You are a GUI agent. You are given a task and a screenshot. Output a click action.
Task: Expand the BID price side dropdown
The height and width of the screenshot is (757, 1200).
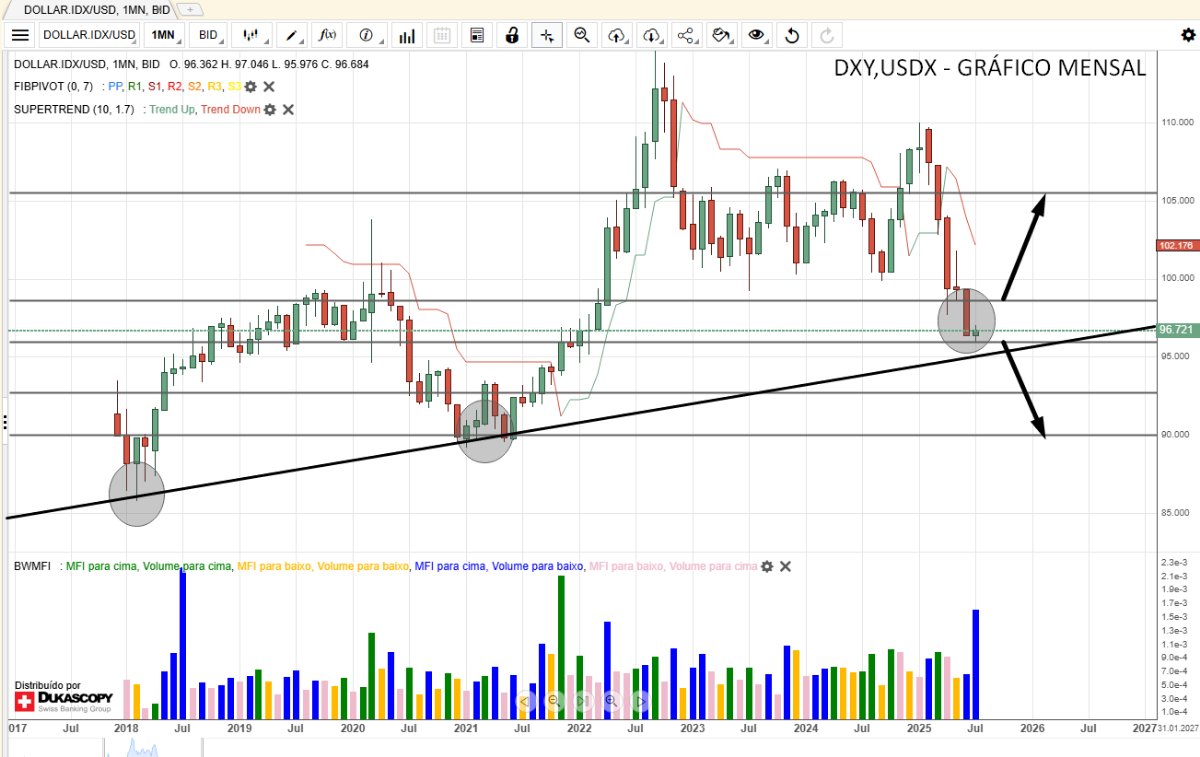(208, 35)
